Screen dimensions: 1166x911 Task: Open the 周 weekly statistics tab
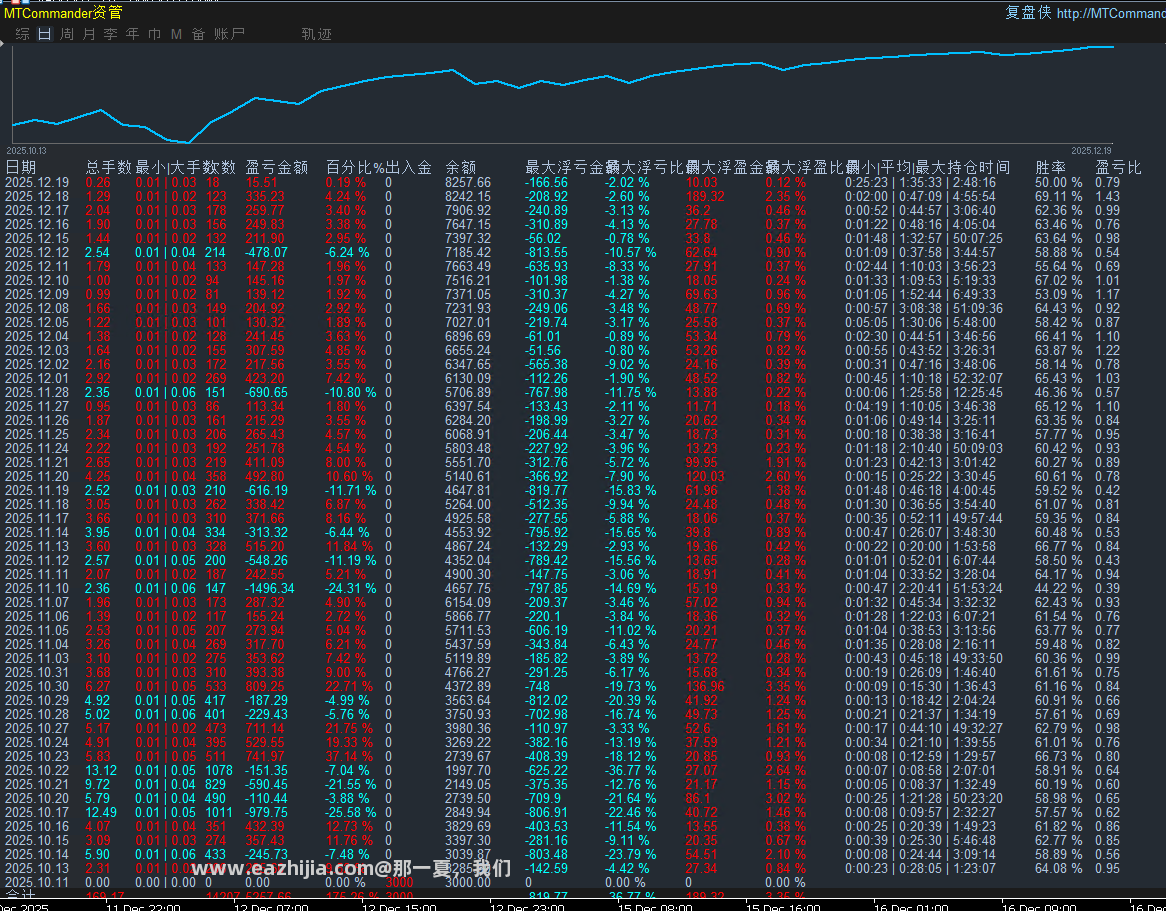67,34
